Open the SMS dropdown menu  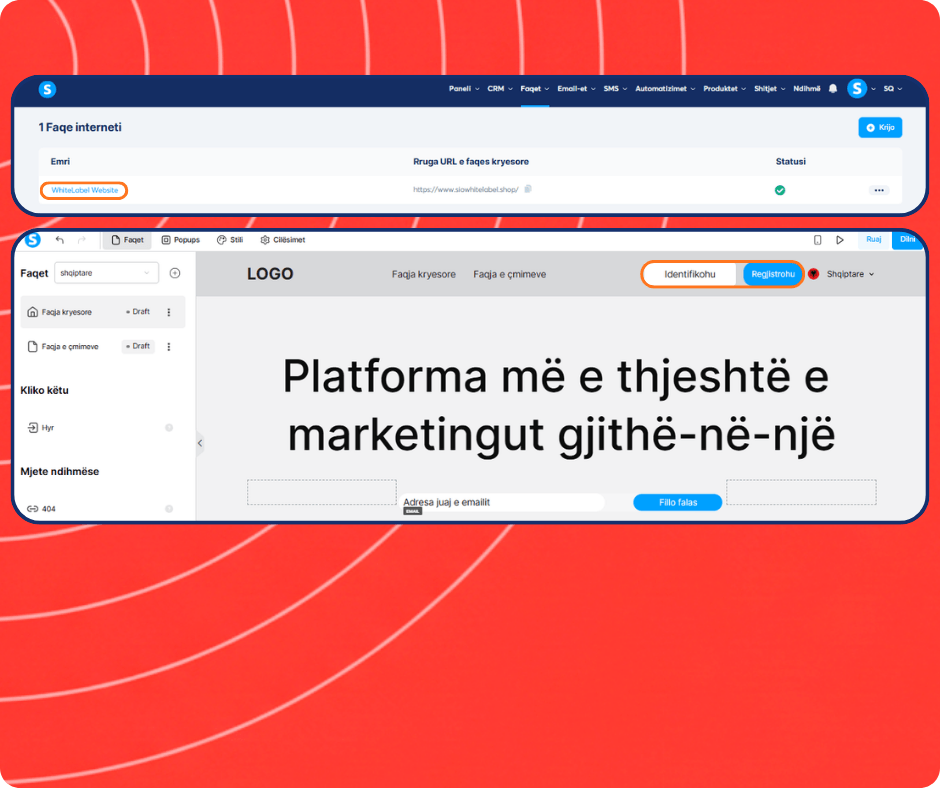click(x=615, y=89)
